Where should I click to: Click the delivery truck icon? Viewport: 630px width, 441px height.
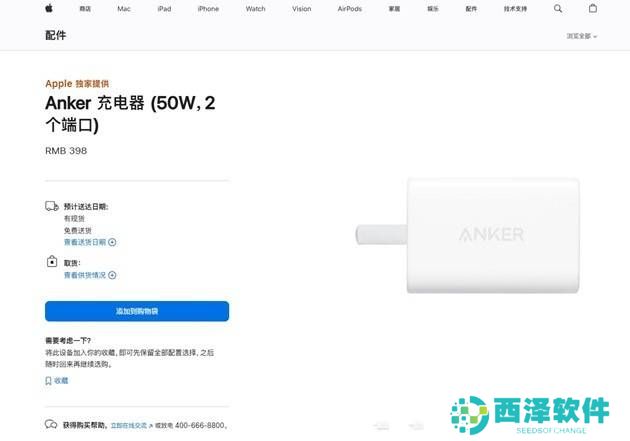52,206
